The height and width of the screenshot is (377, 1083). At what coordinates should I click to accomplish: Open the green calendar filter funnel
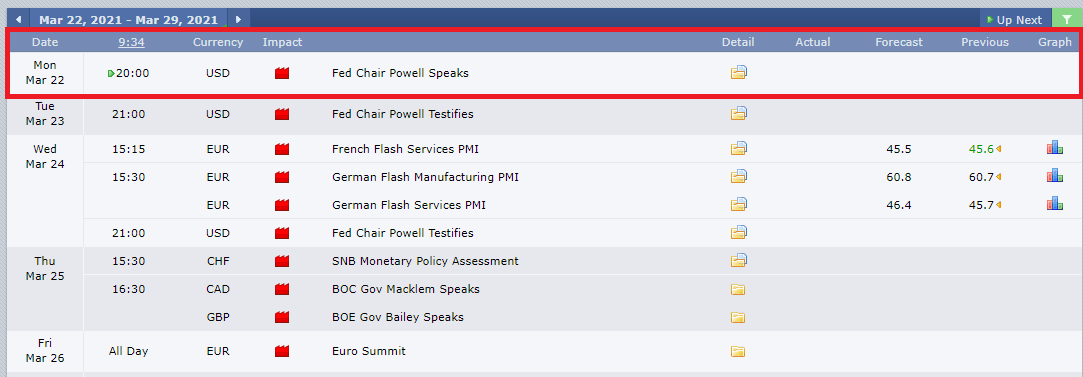click(1067, 19)
